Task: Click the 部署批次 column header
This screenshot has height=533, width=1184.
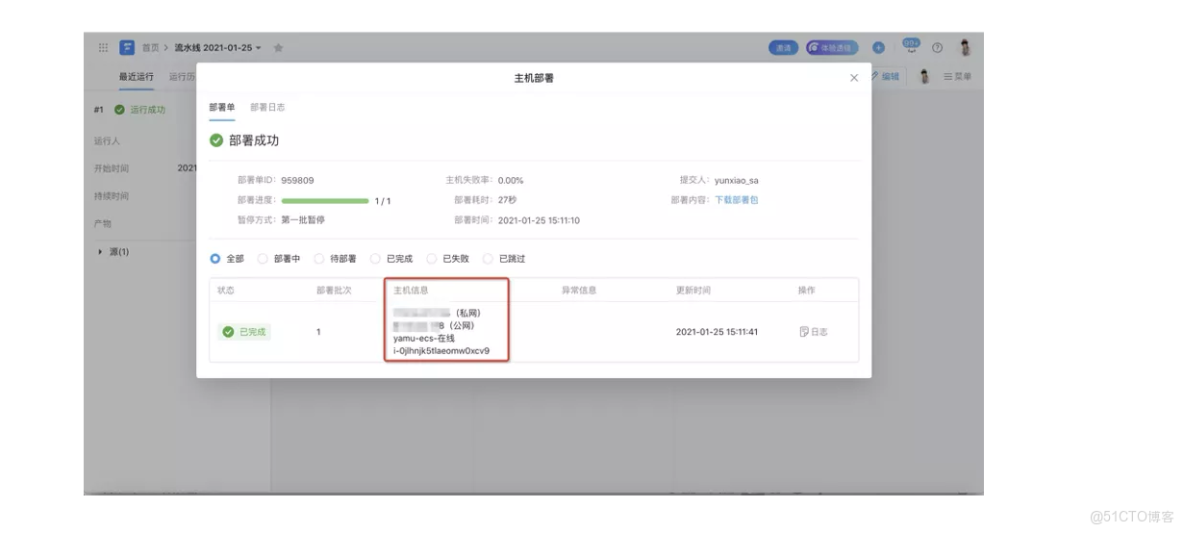Action: coord(334,290)
